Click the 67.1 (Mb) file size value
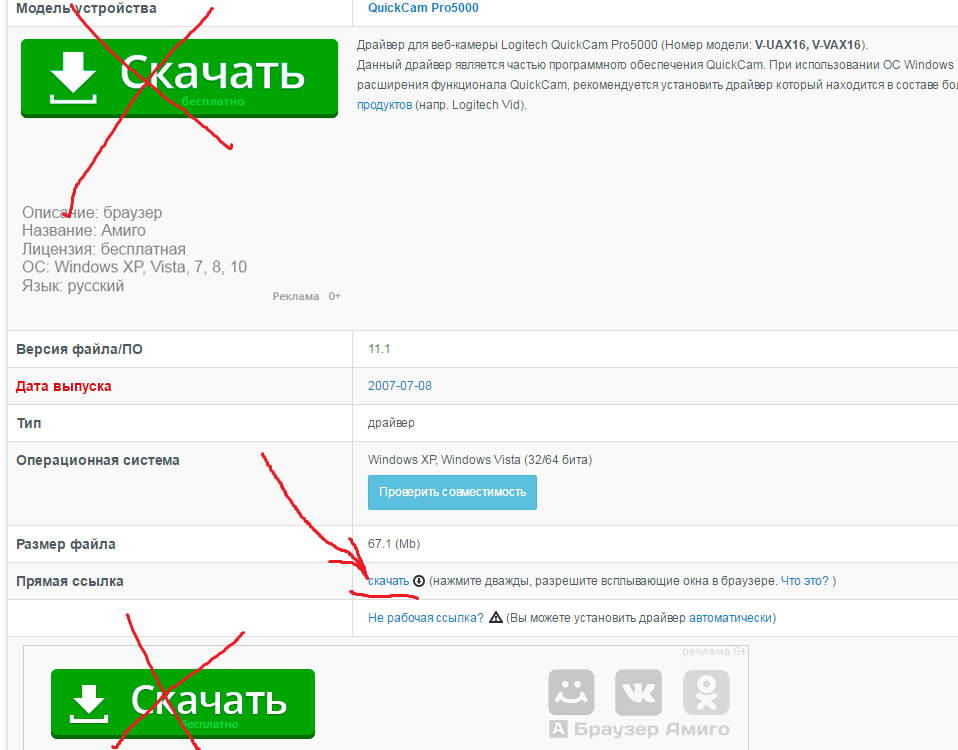 [394, 544]
